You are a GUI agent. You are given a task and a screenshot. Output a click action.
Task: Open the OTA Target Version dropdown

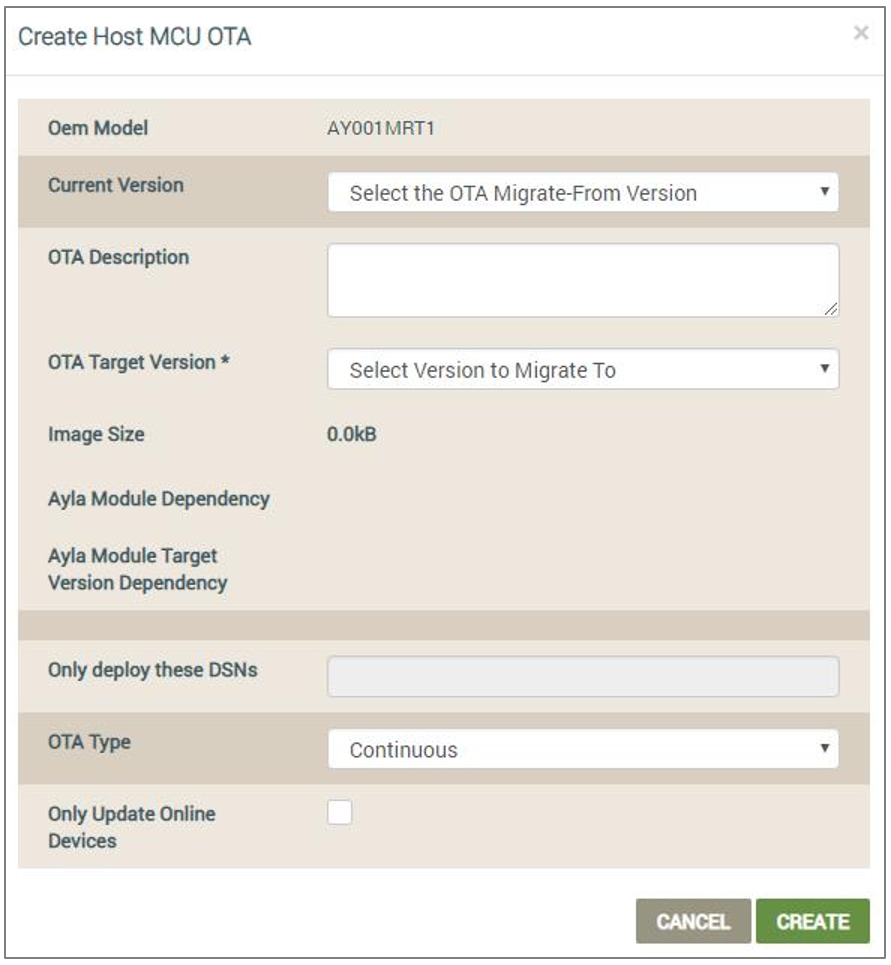click(583, 369)
